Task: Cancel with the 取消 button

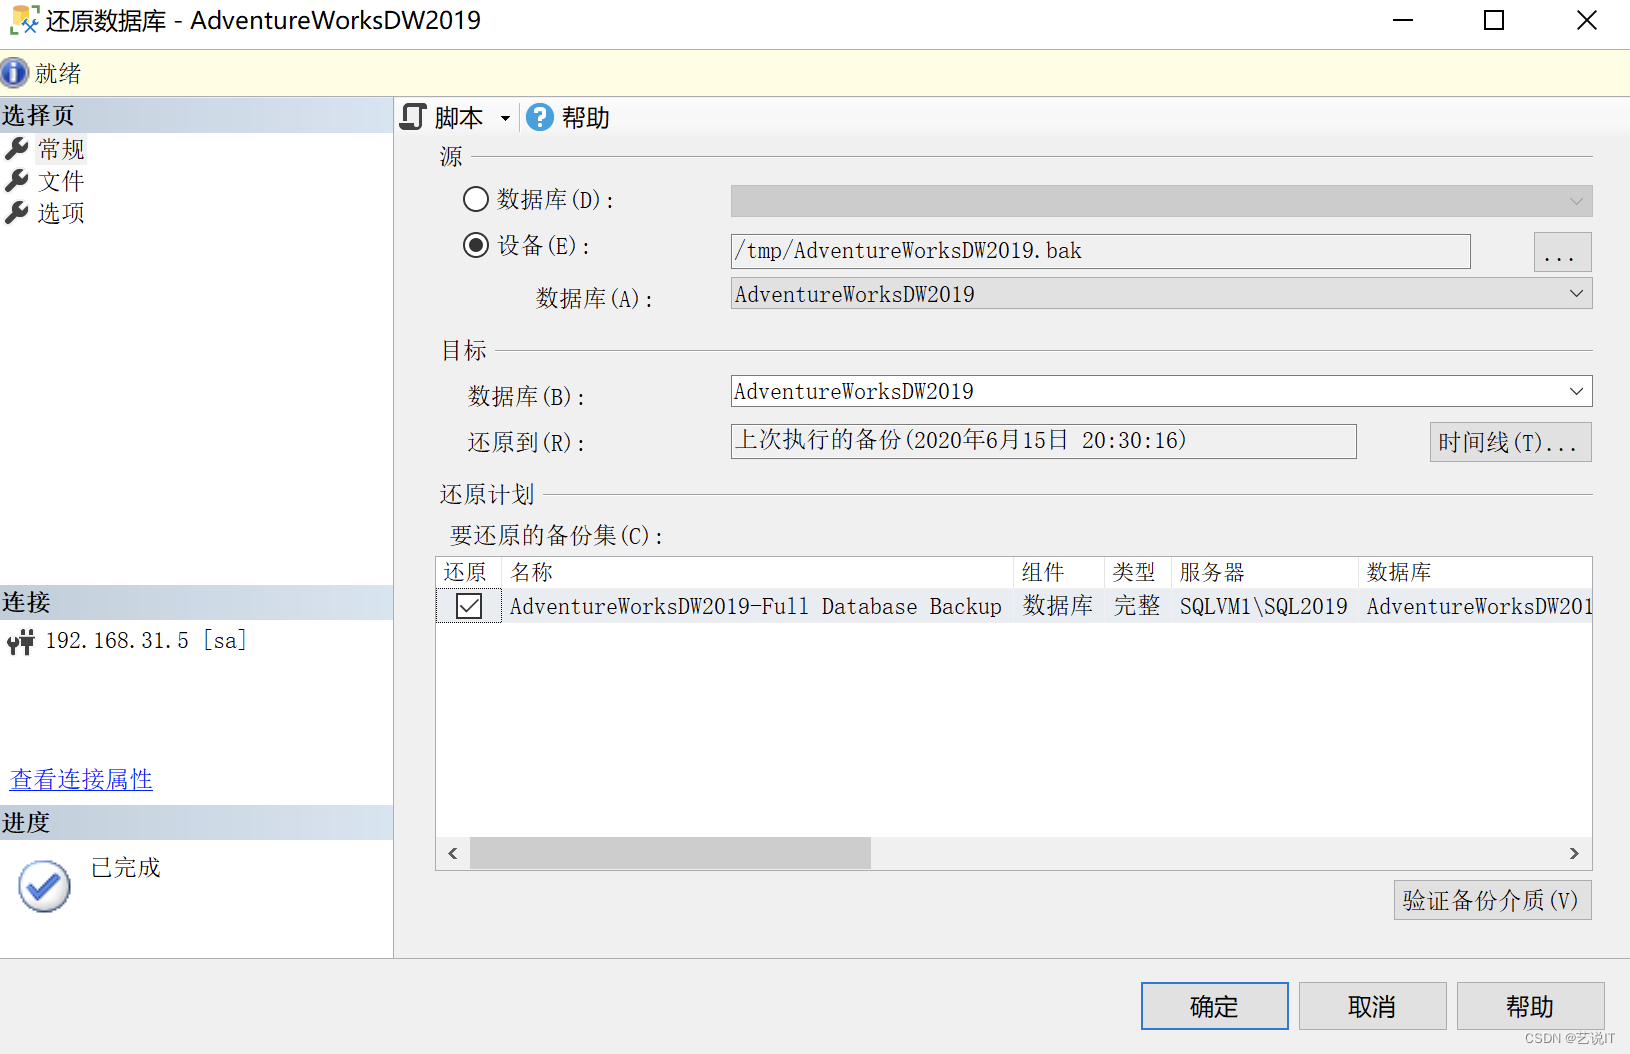Action: [x=1372, y=1006]
